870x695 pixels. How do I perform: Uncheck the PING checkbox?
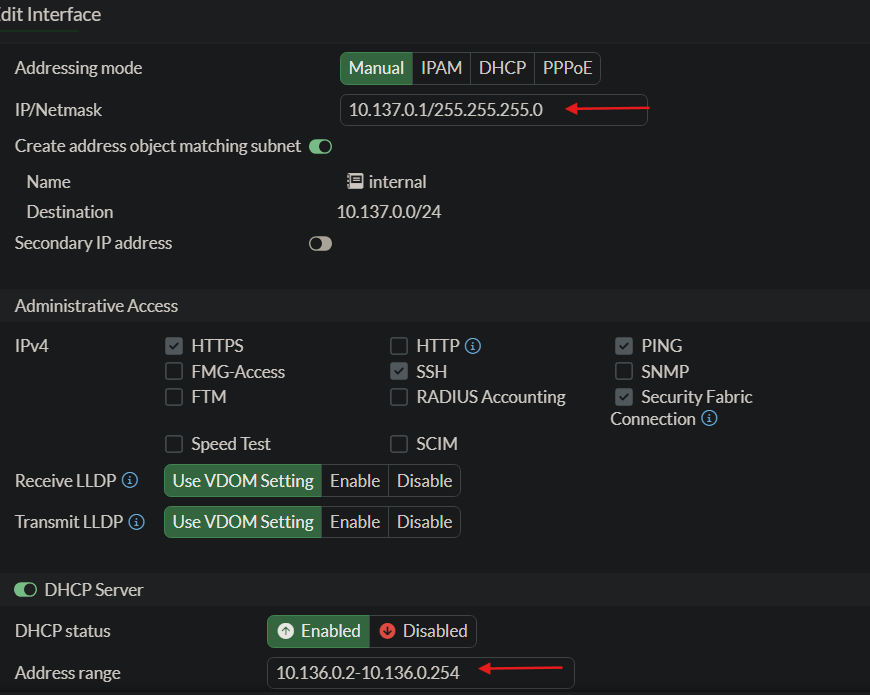(x=624, y=346)
